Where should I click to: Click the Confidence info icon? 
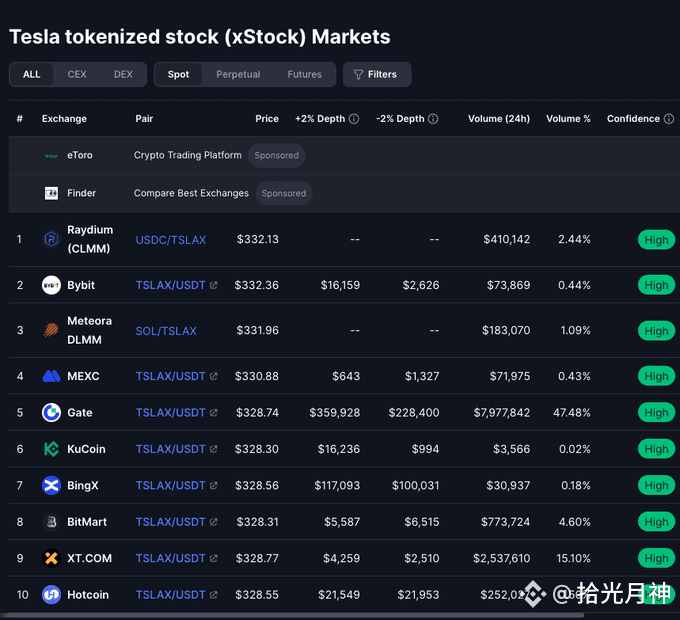point(669,119)
